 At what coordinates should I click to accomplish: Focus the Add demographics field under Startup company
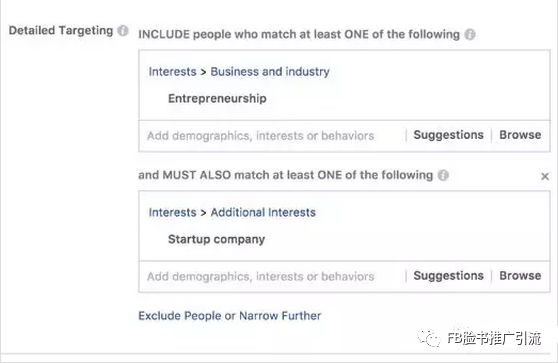[x=272, y=277]
